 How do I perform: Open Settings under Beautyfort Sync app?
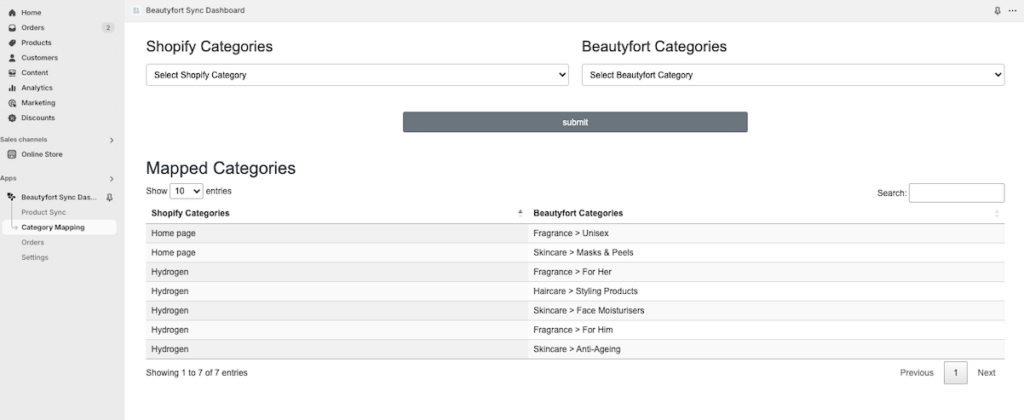(x=35, y=257)
